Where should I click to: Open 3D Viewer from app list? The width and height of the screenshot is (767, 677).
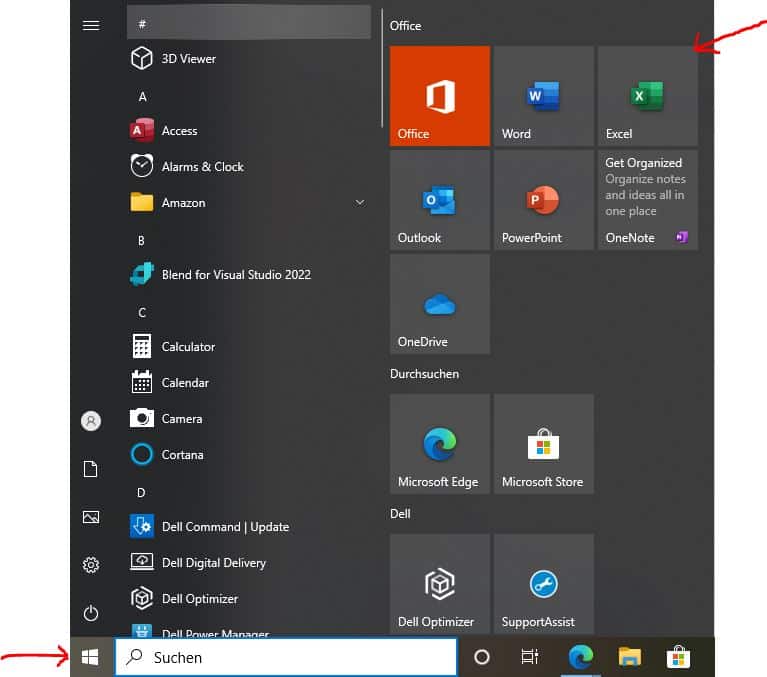coord(248,59)
